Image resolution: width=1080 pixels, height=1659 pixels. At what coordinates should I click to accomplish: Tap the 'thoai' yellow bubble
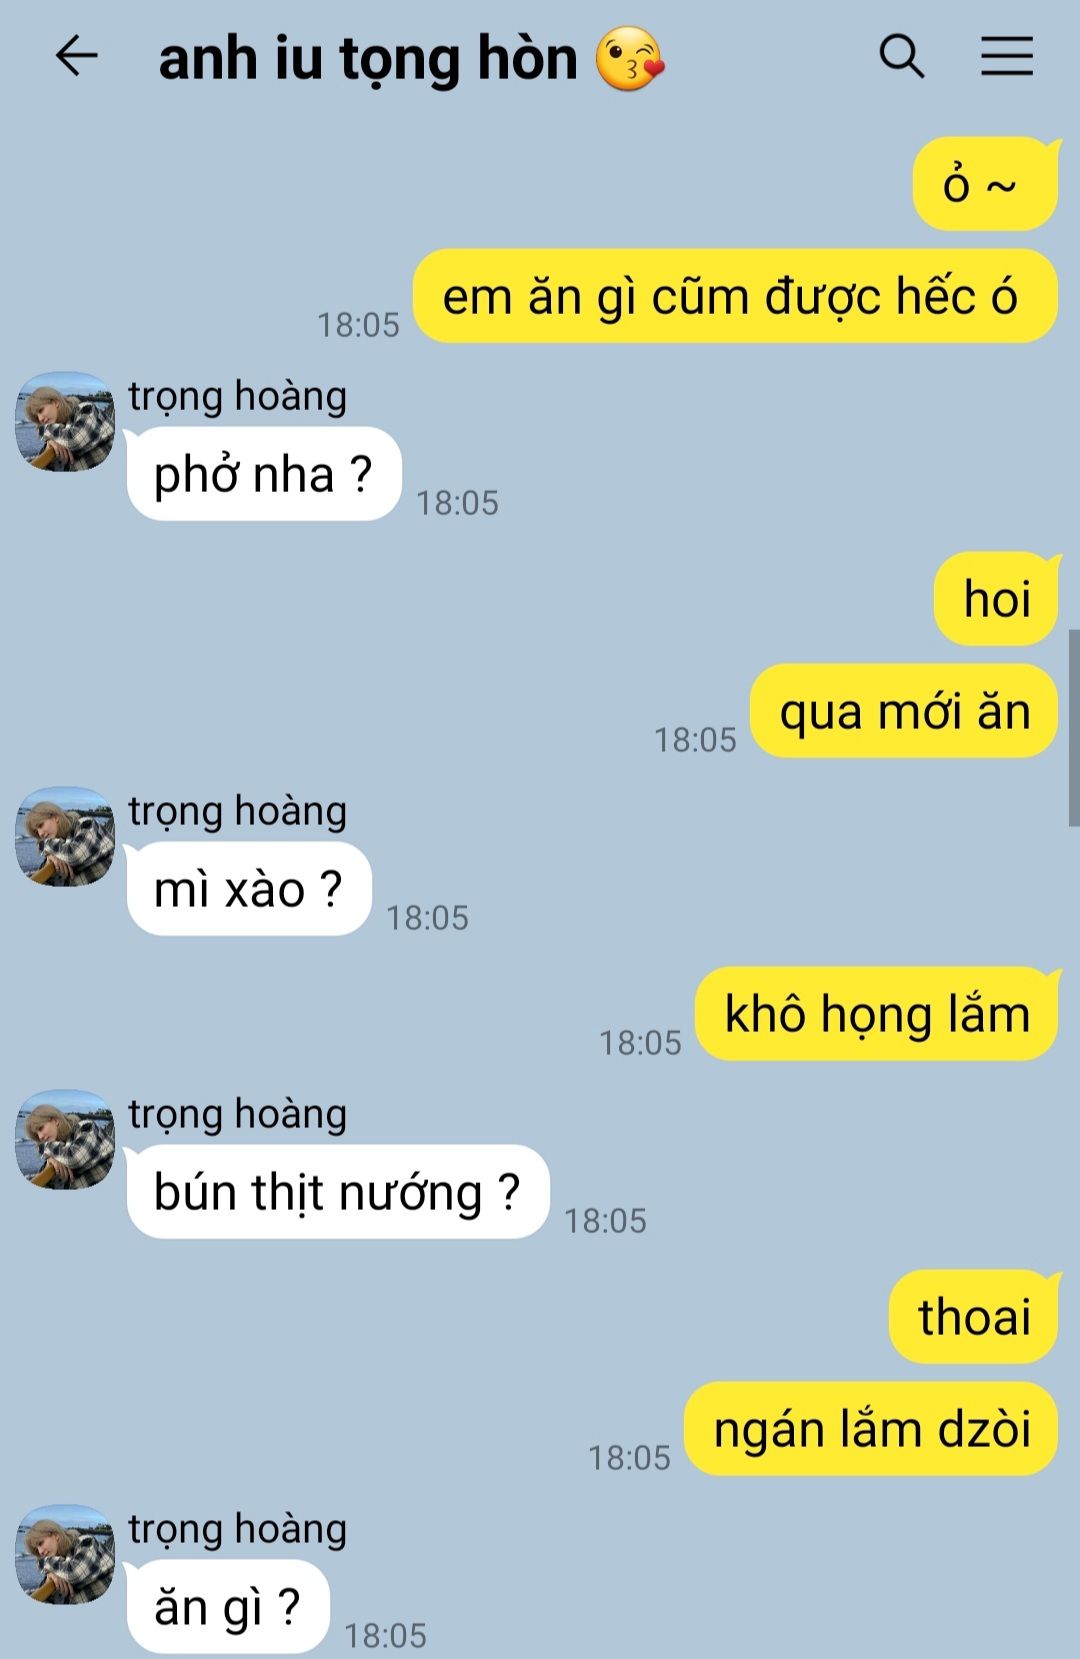(x=974, y=1317)
